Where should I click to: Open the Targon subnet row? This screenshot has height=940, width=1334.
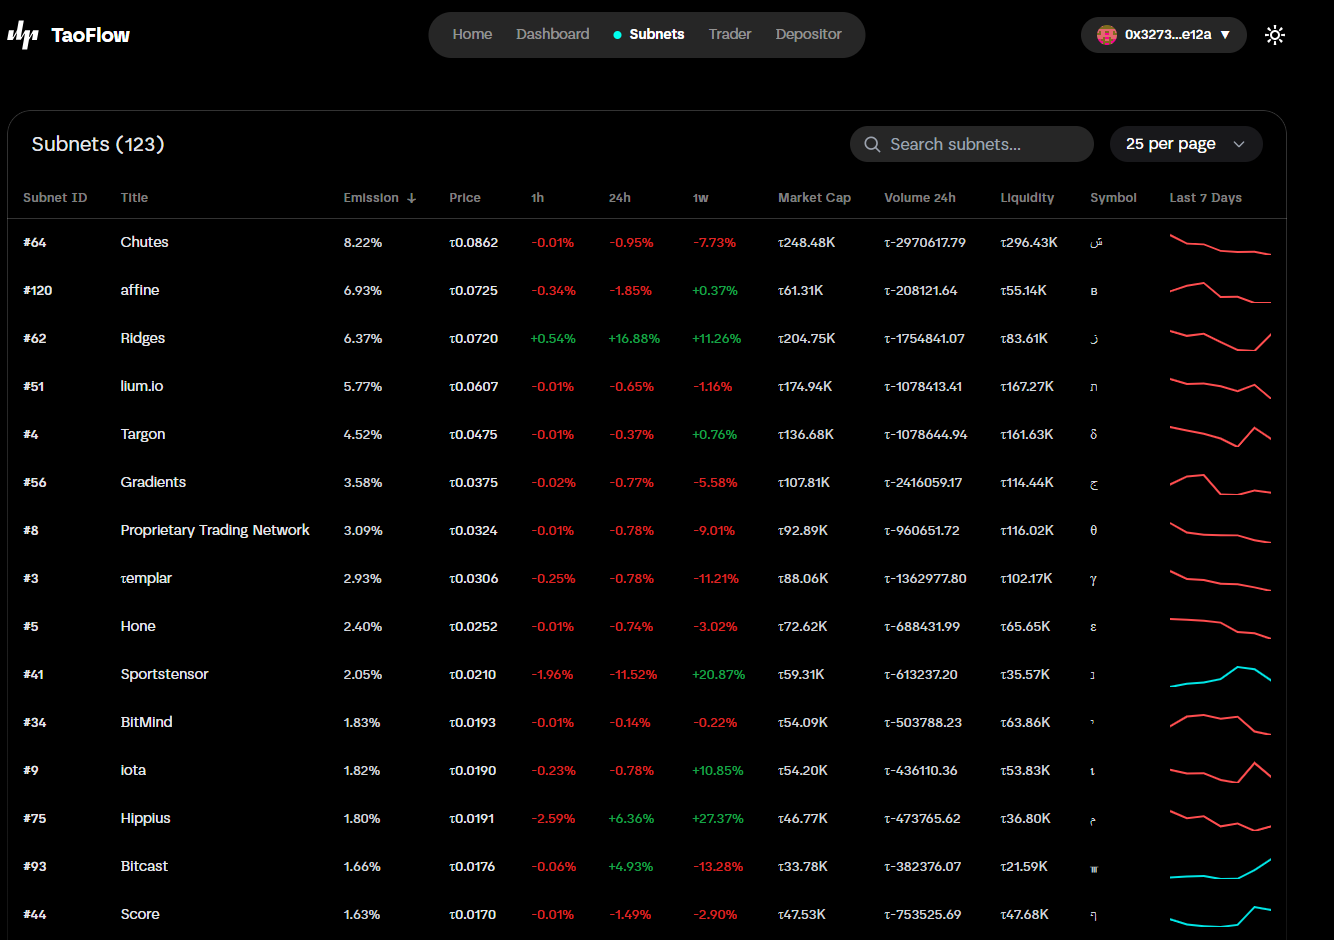143,434
